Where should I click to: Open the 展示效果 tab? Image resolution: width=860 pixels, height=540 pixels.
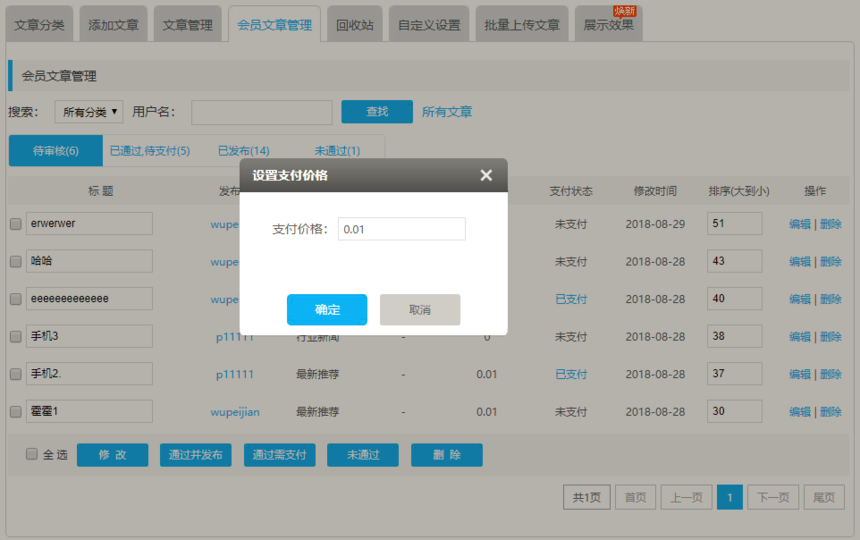tap(608, 25)
